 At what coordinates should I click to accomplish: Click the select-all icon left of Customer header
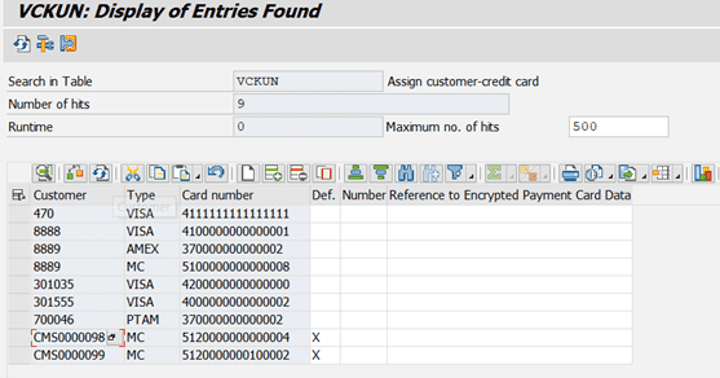point(18,195)
